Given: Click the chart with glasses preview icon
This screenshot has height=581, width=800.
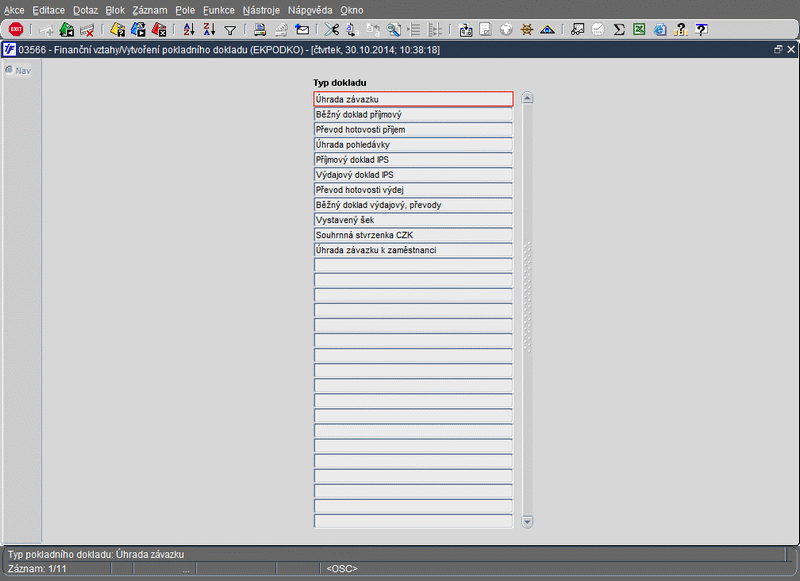Looking at the screenshot, I should [x=578, y=30].
